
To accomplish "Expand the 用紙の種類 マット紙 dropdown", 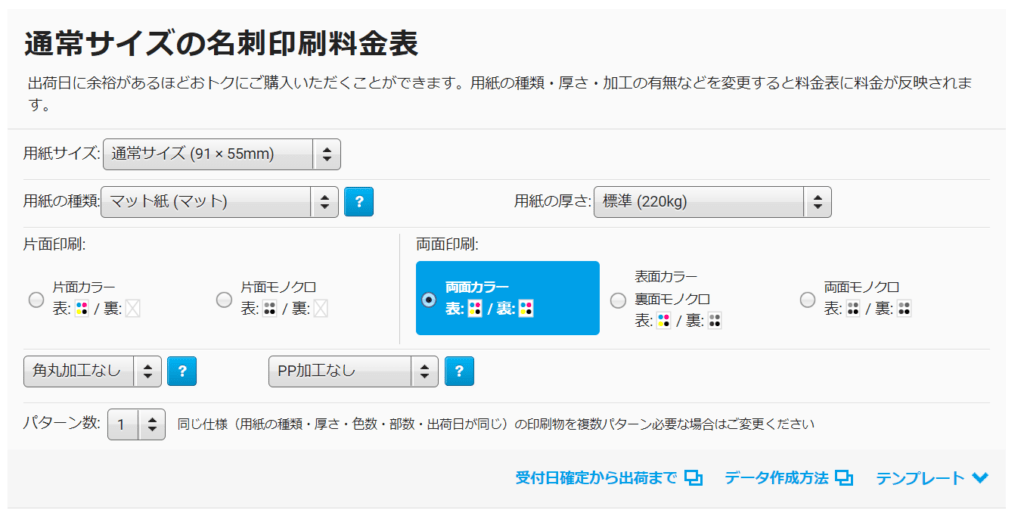I will (x=219, y=202).
